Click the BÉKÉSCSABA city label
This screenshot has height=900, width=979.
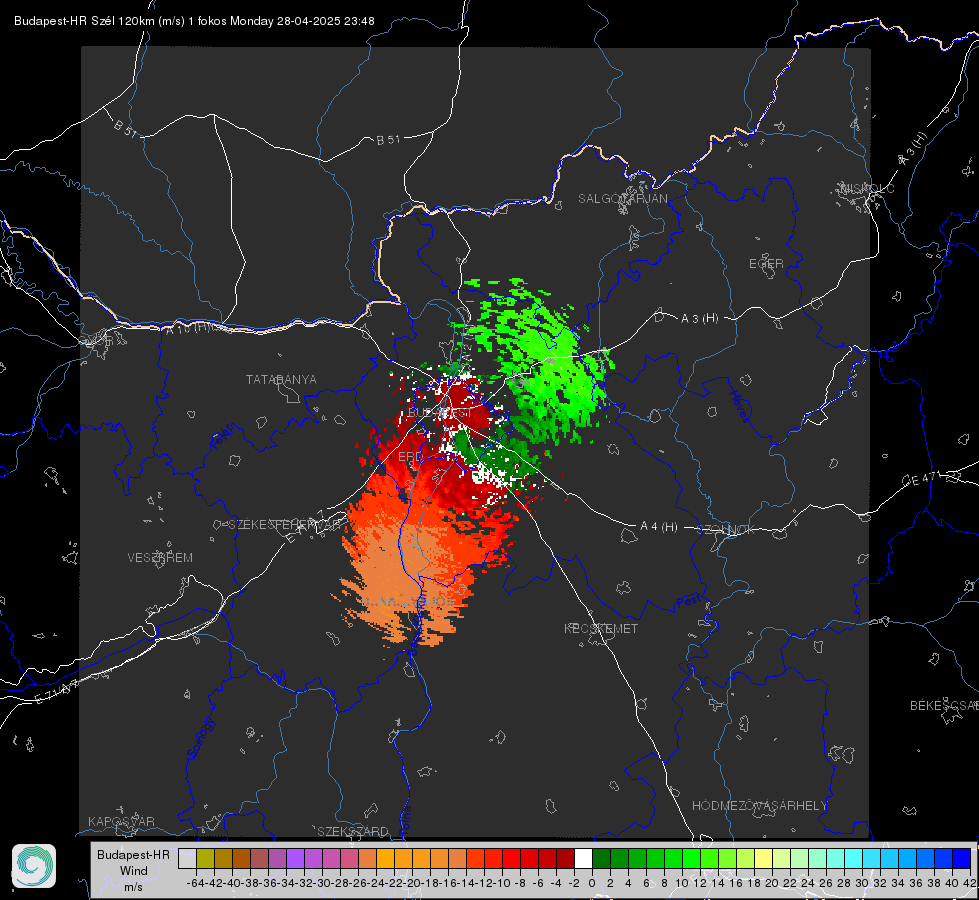(x=944, y=706)
